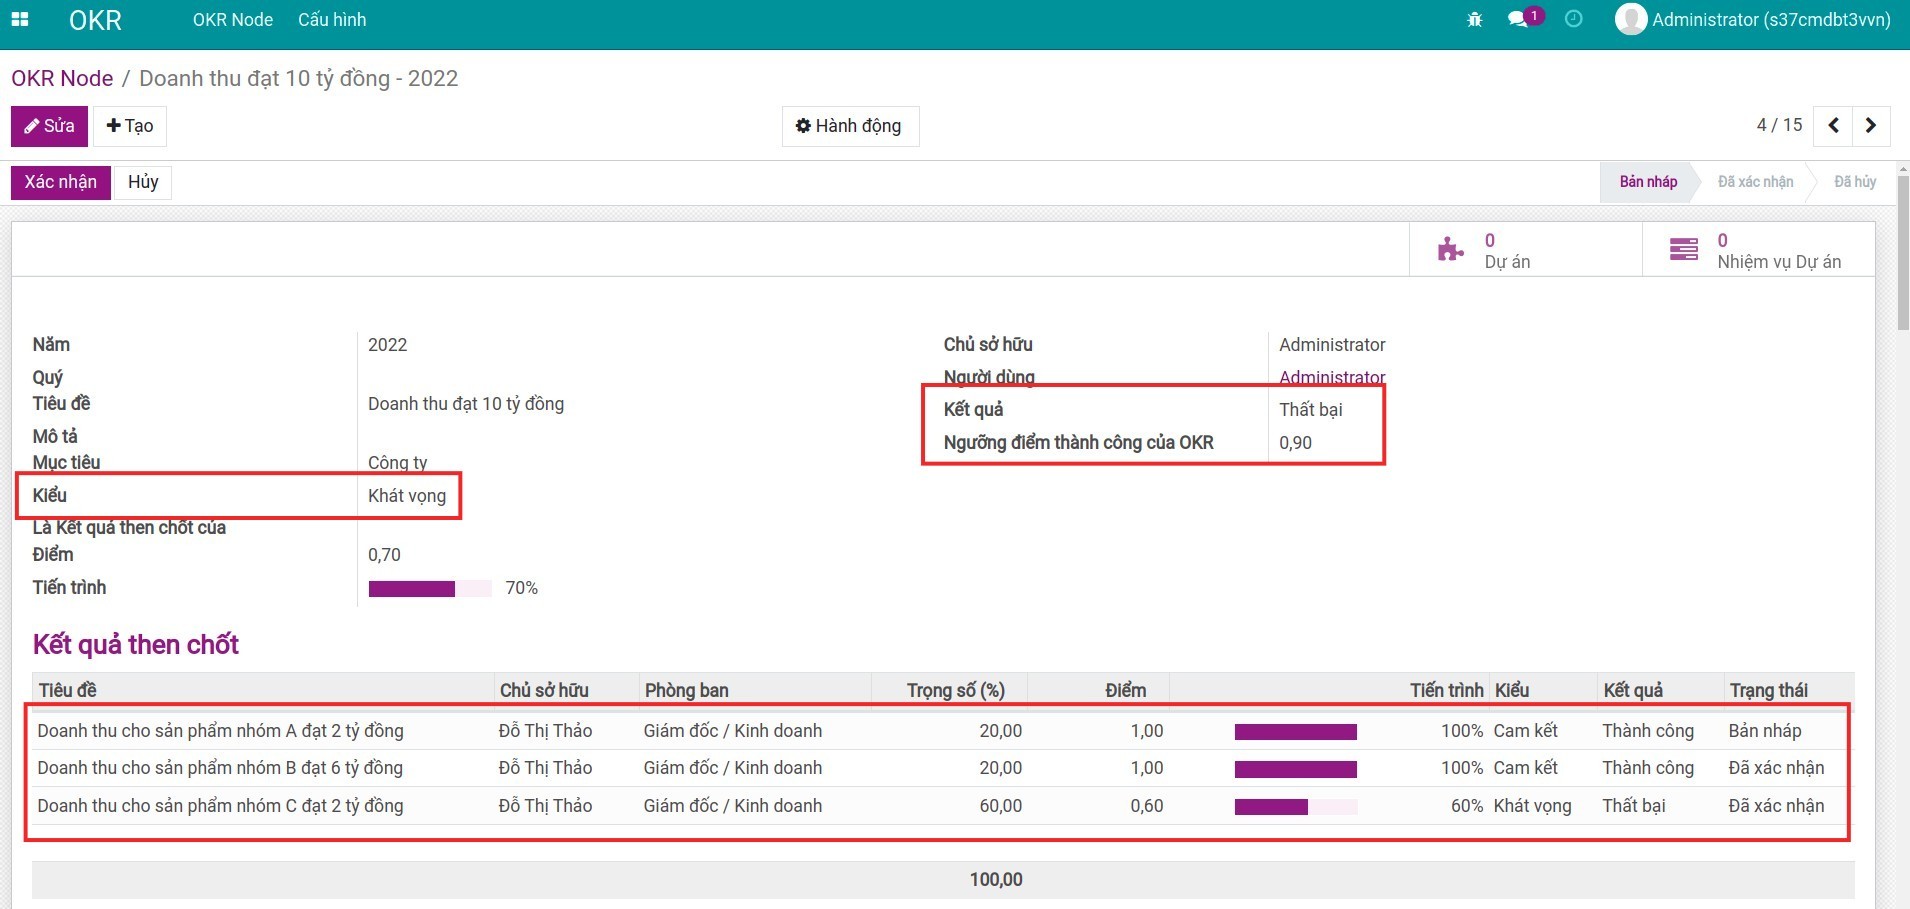Open the Cấu hình menu

click(x=332, y=20)
